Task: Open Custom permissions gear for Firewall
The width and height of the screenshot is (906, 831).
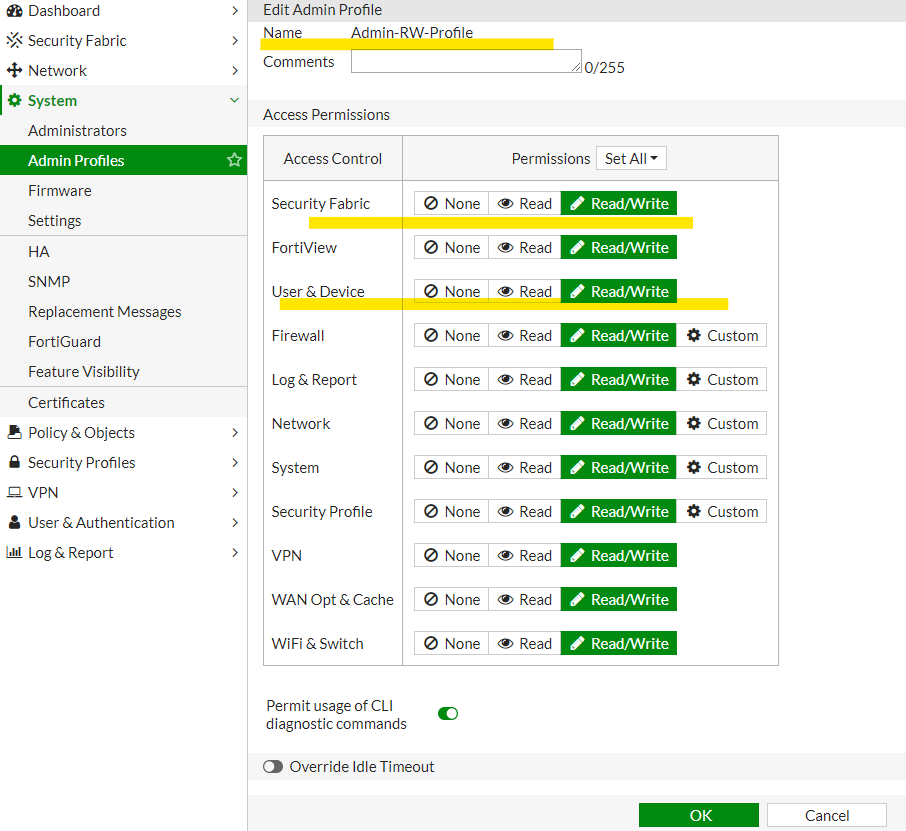Action: coord(722,335)
